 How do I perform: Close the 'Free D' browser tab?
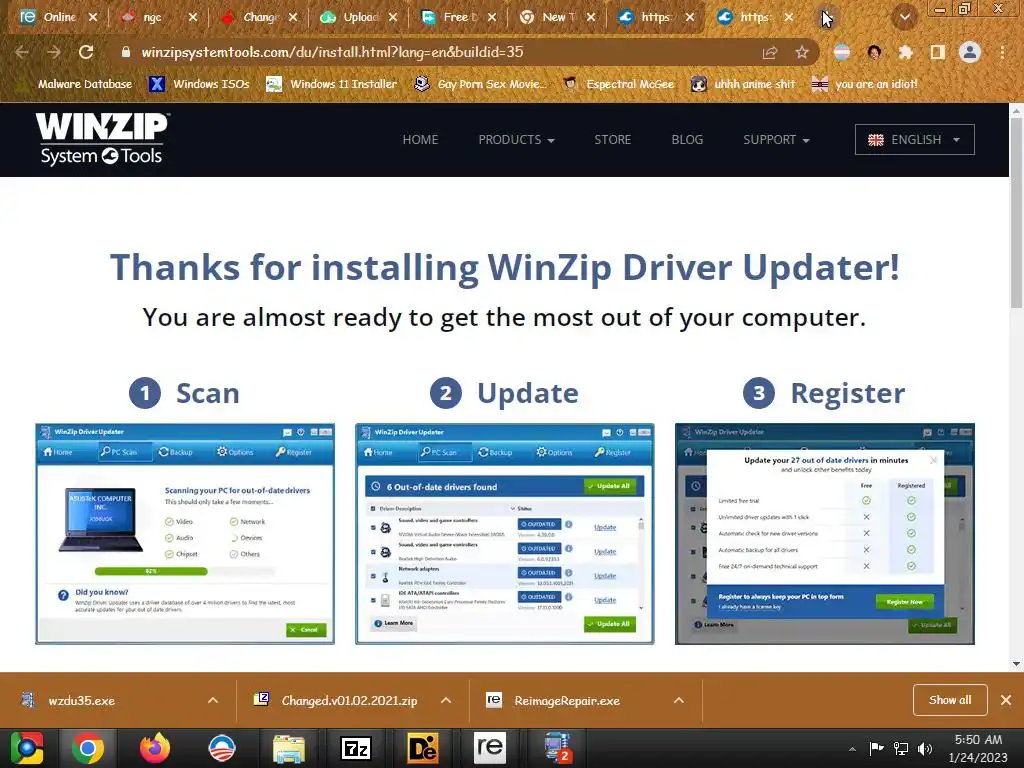click(x=492, y=18)
